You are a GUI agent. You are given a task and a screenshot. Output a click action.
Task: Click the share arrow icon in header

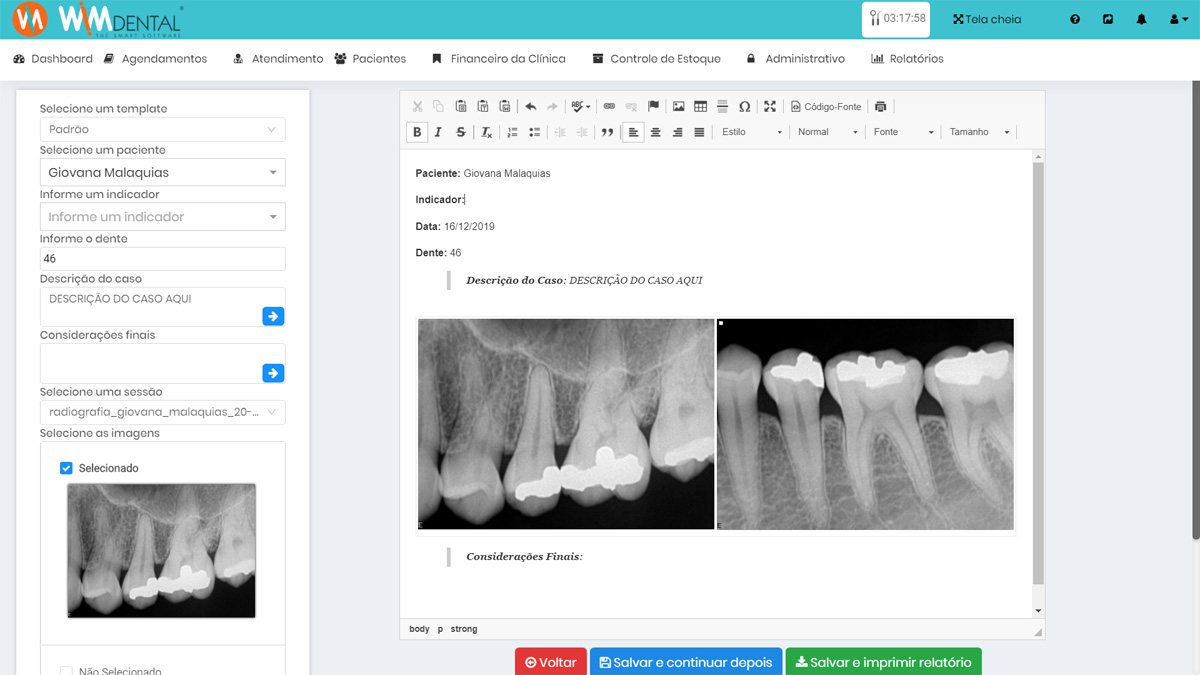click(1108, 19)
